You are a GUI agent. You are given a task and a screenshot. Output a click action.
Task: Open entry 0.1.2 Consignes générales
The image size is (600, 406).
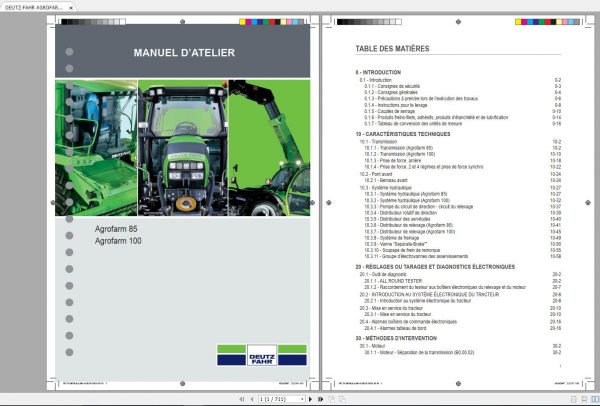391,92
